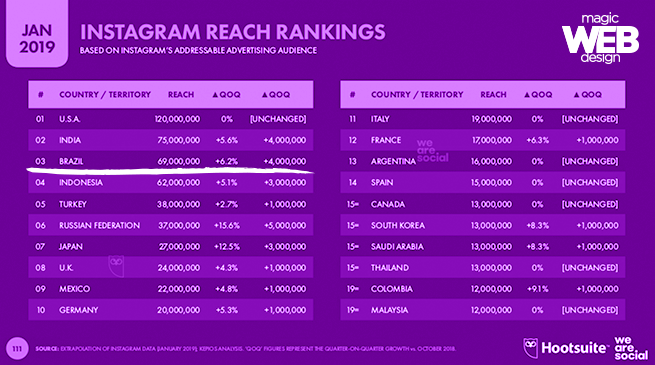Select the Brazil row with 69,000,000 reach
This screenshot has width=655, height=365.
click(x=170, y=161)
